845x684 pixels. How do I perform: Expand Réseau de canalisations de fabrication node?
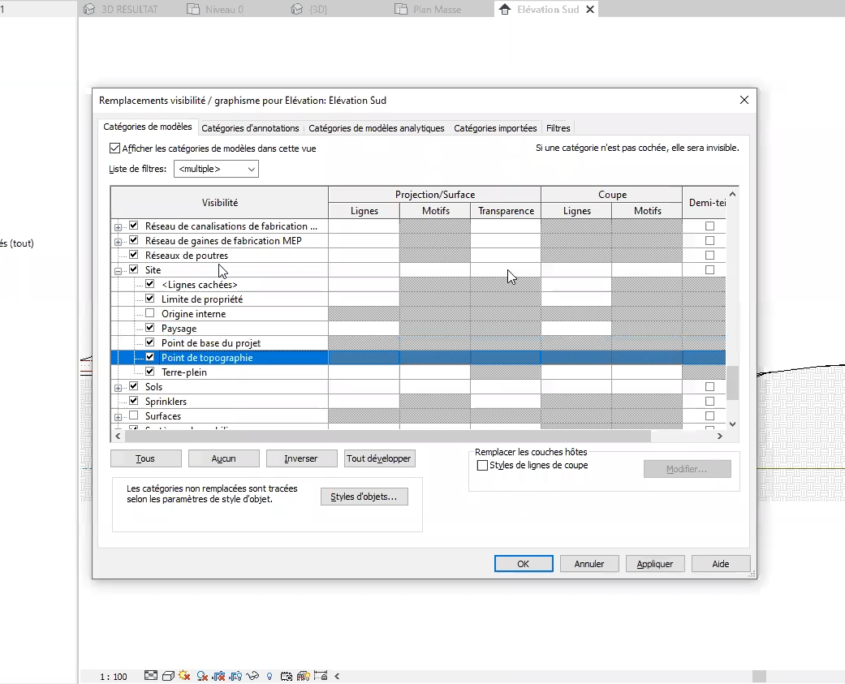[x=118, y=227]
